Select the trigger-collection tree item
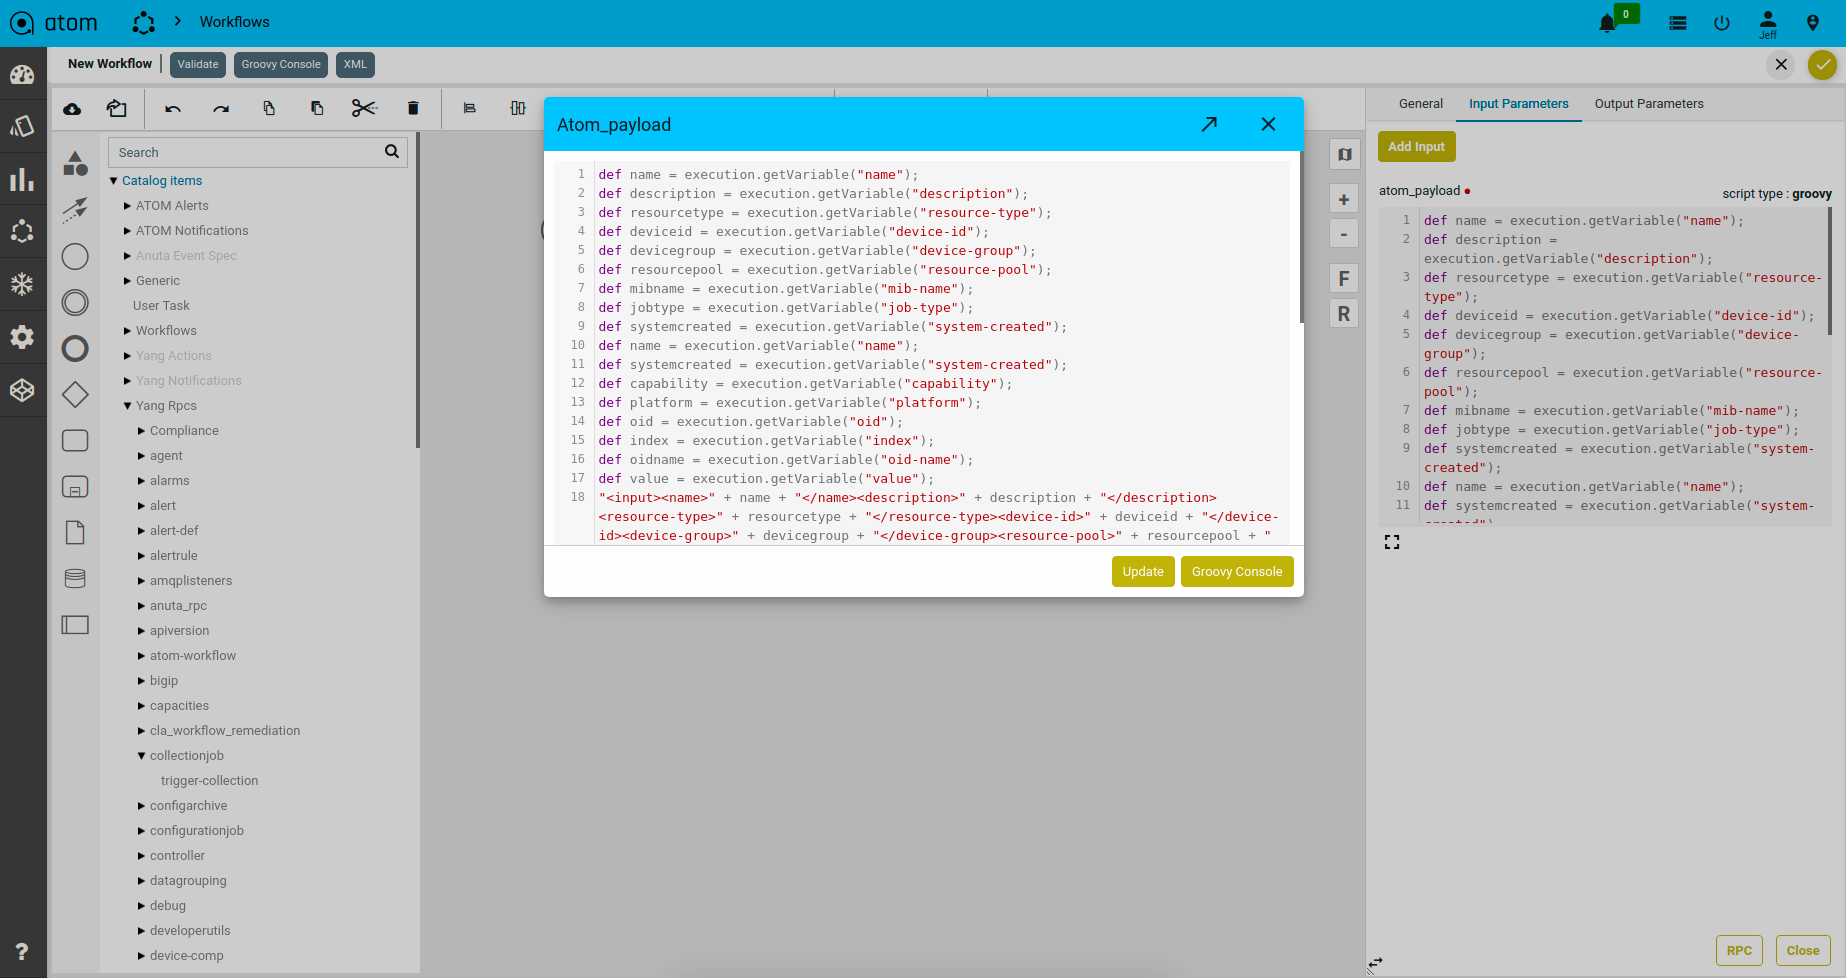1846x978 pixels. 209,781
